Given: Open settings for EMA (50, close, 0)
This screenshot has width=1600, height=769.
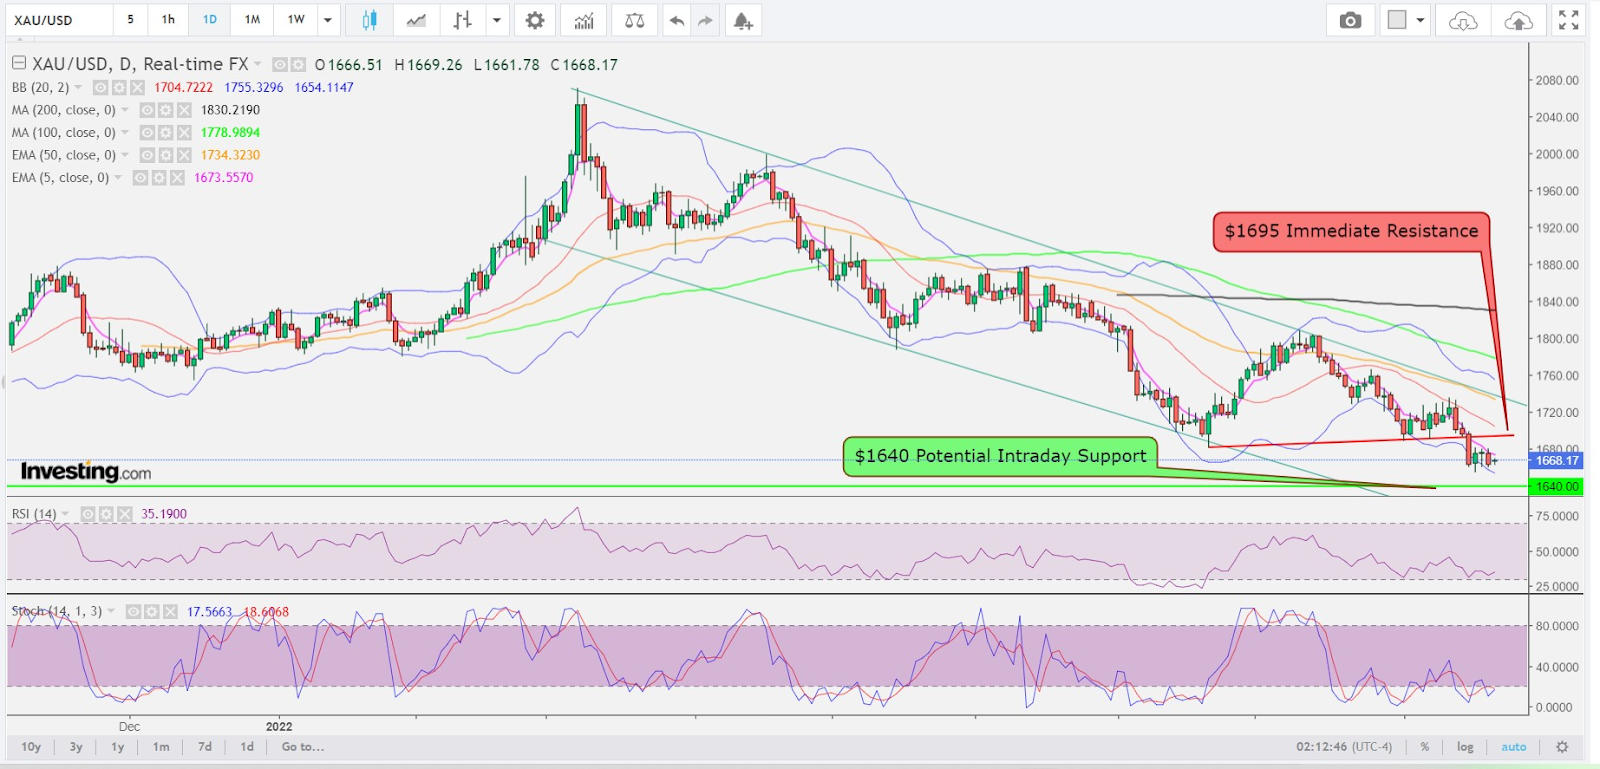Looking at the screenshot, I should click(x=165, y=155).
